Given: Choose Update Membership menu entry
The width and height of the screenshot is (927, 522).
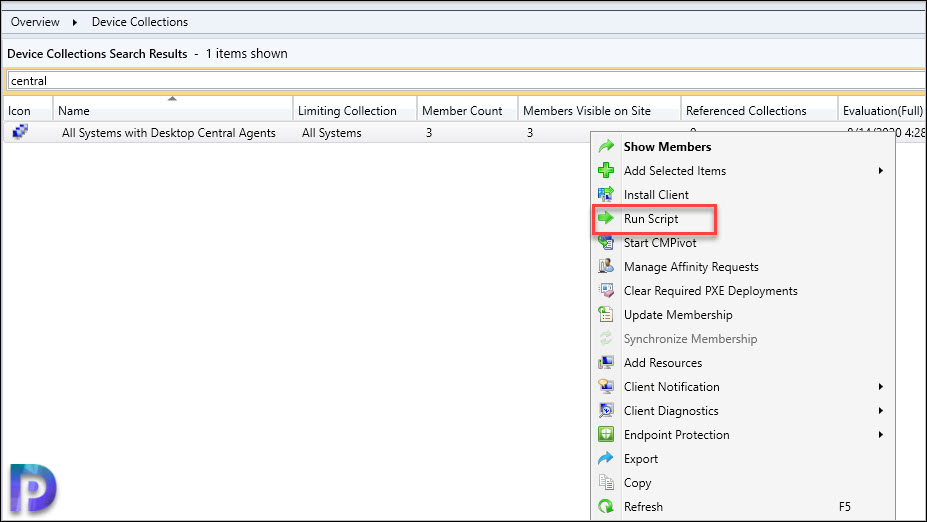Looking at the screenshot, I should point(678,315).
